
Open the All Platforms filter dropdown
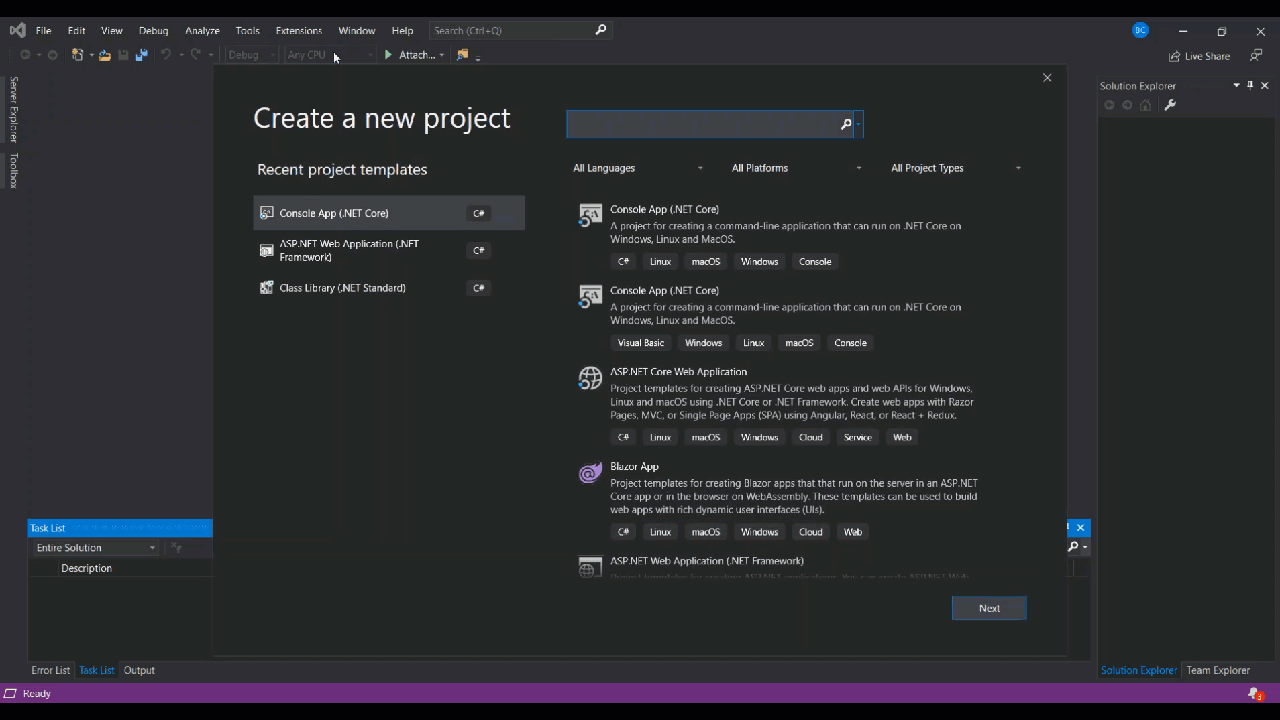click(x=796, y=168)
